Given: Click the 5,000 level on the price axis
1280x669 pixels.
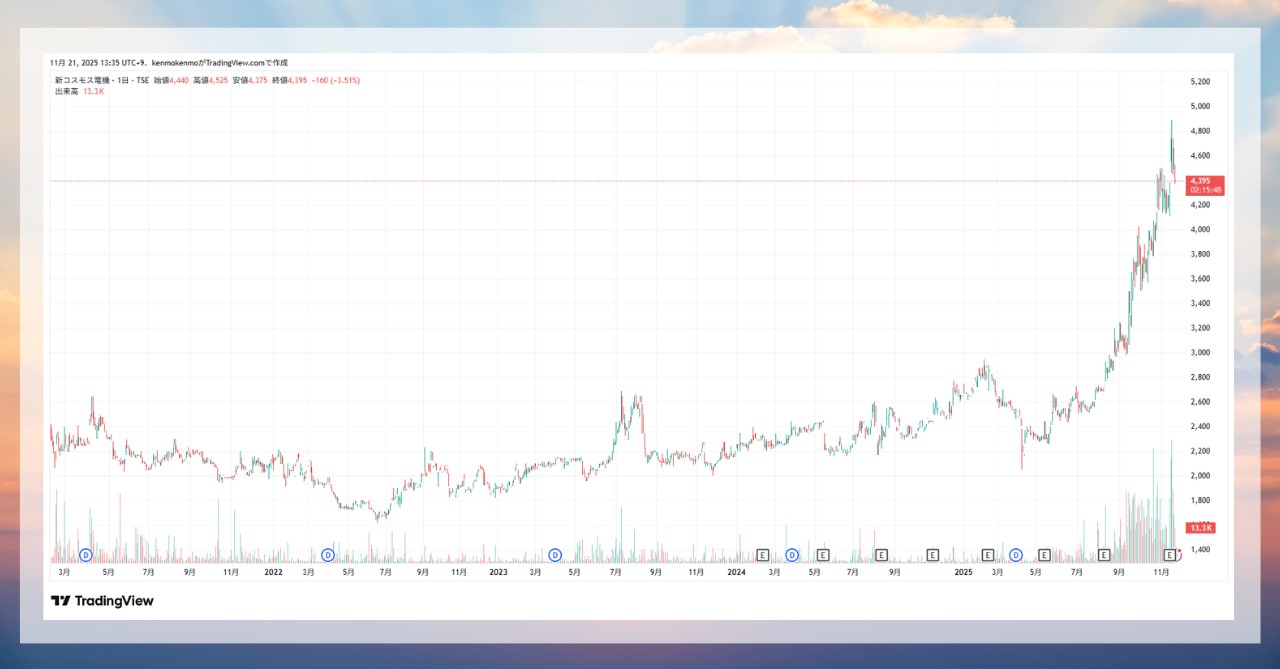Looking at the screenshot, I should coord(1200,106).
